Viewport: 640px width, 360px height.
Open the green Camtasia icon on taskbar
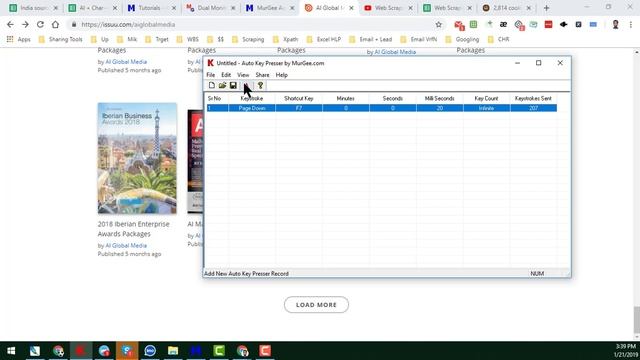219,351
